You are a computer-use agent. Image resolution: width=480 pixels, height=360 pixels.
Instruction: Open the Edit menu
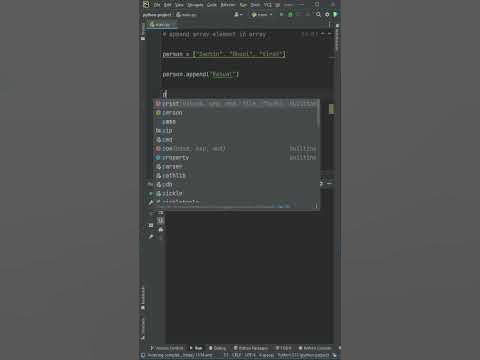point(167,5)
